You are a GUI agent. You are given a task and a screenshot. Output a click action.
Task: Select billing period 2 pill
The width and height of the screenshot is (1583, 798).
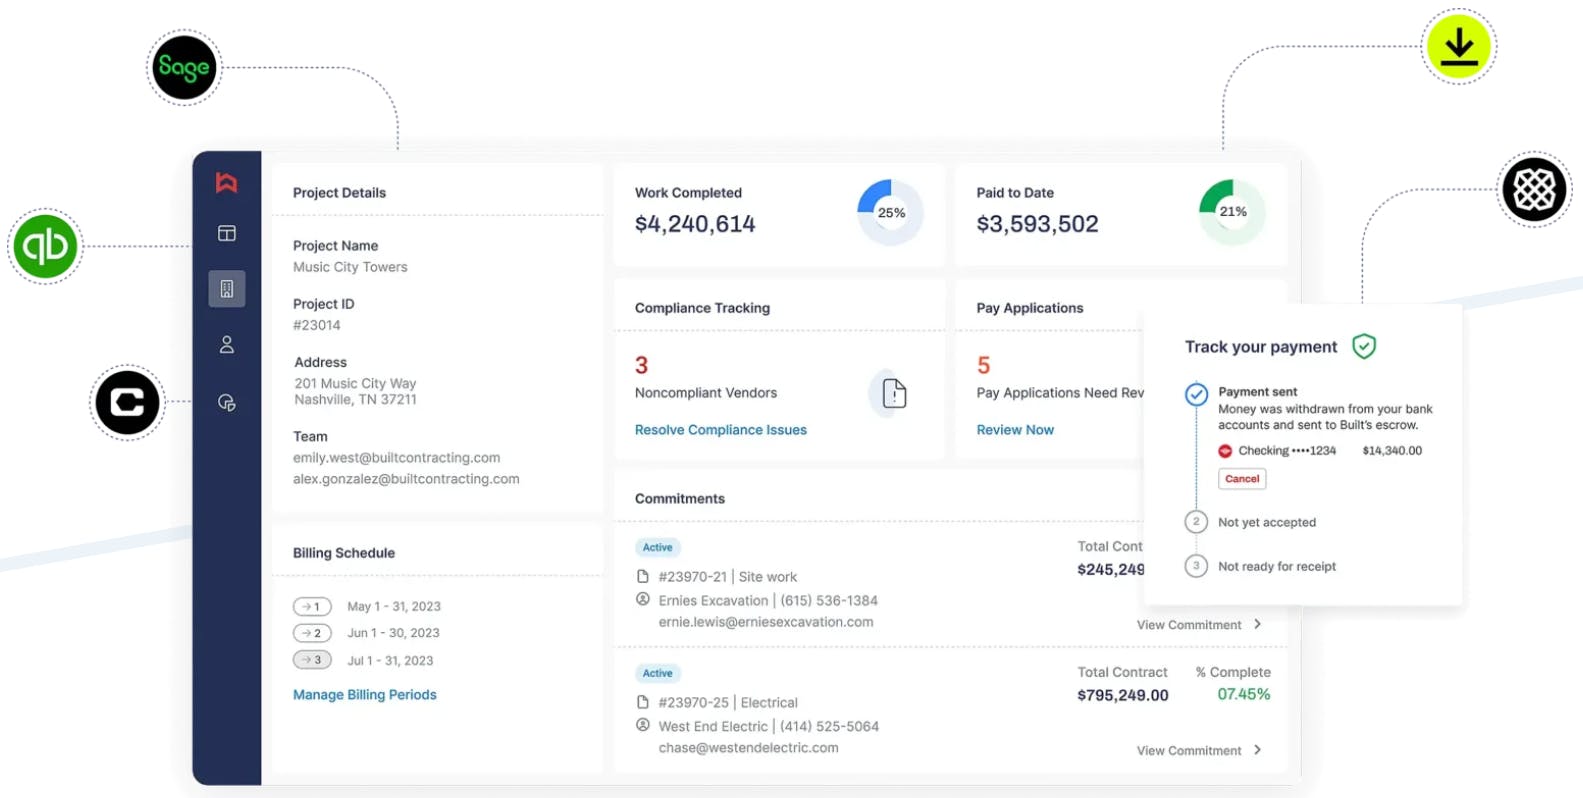coord(312,633)
